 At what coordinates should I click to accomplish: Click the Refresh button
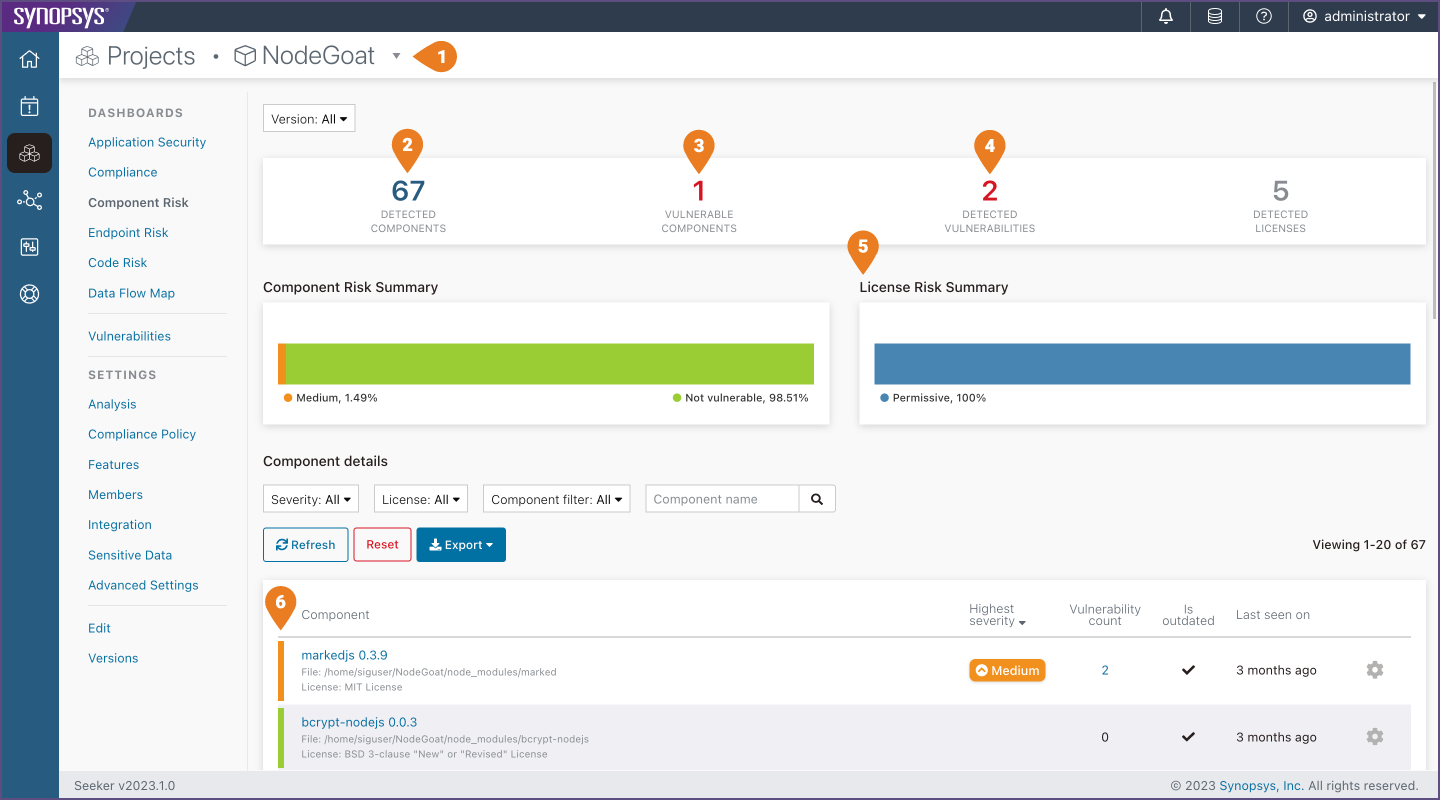click(306, 545)
